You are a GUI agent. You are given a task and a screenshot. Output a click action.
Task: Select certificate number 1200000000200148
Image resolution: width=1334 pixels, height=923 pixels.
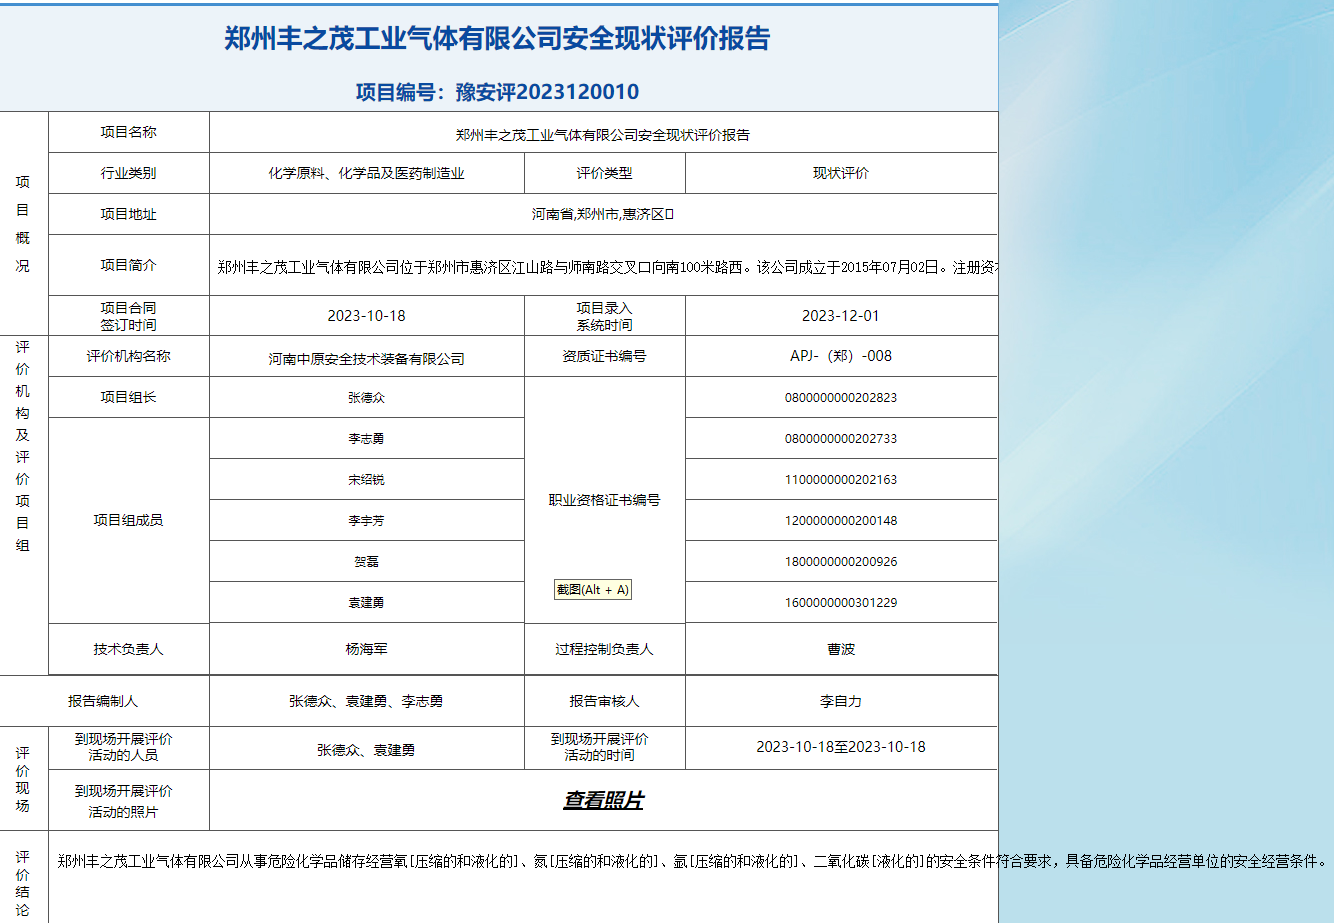click(x=841, y=521)
